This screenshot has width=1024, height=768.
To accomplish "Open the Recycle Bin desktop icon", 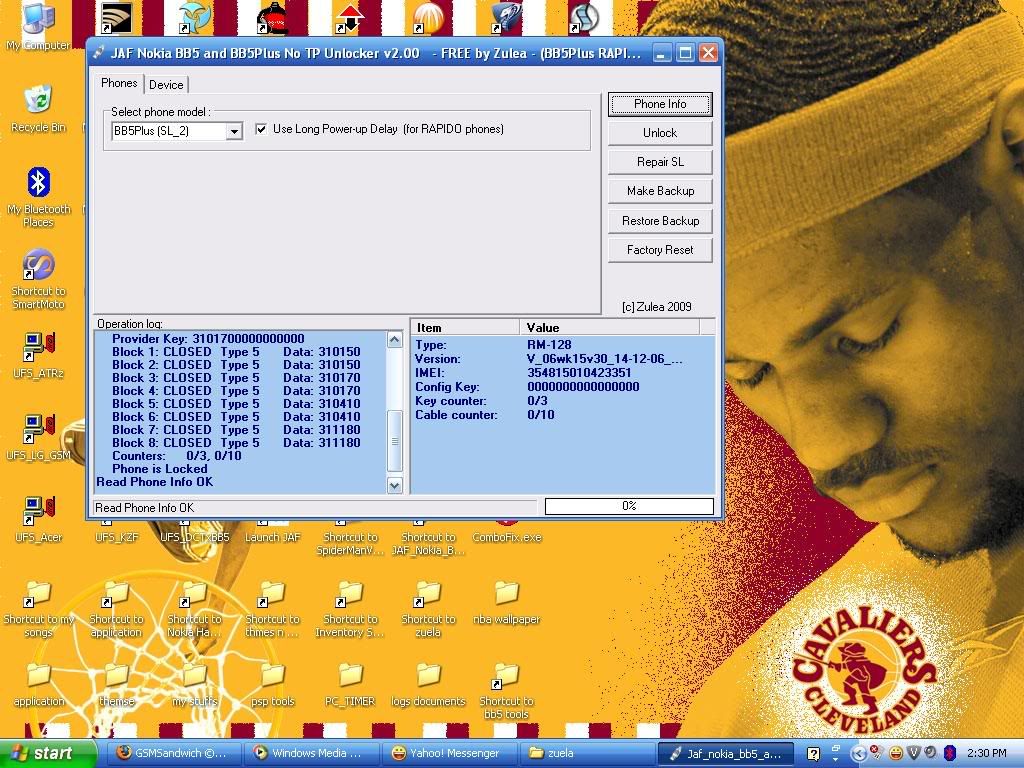I will 38,102.
